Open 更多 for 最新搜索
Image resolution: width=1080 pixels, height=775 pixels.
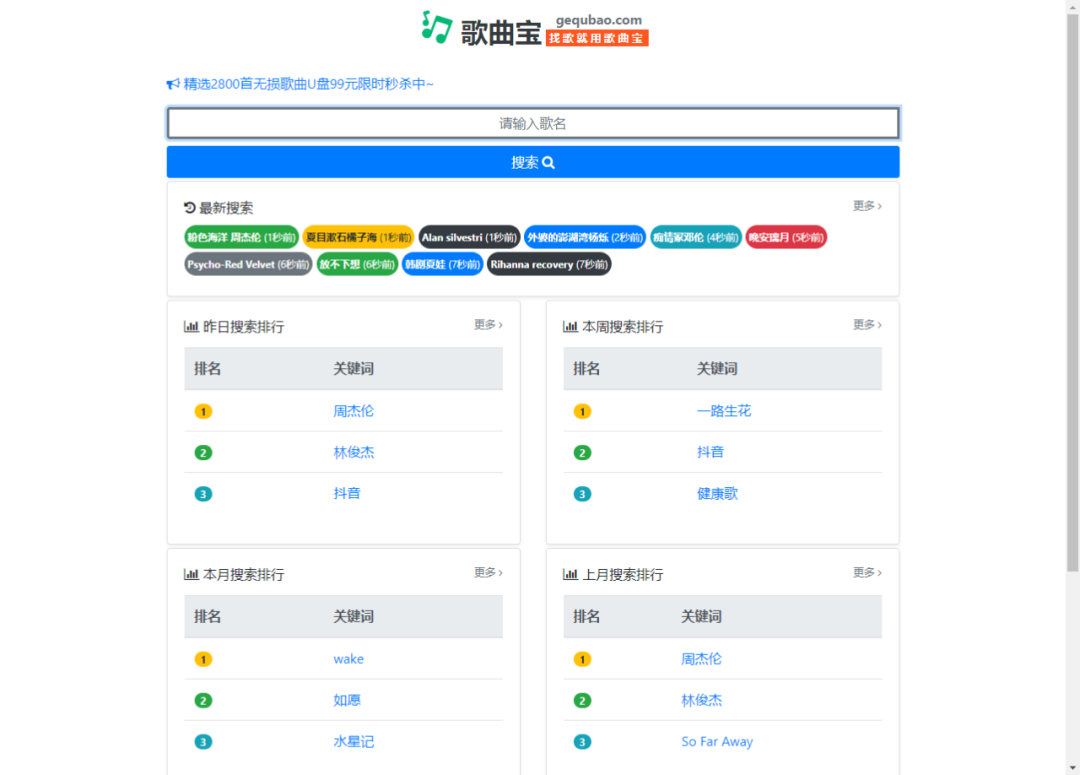click(x=867, y=206)
